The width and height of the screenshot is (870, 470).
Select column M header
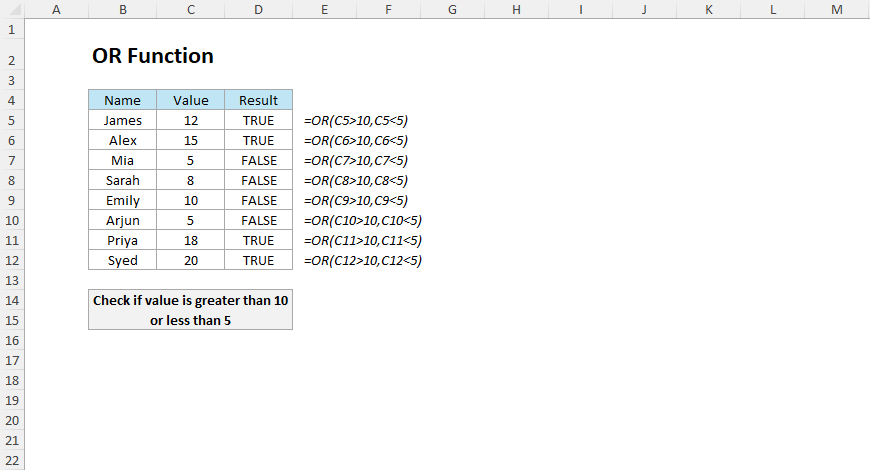pos(837,9)
